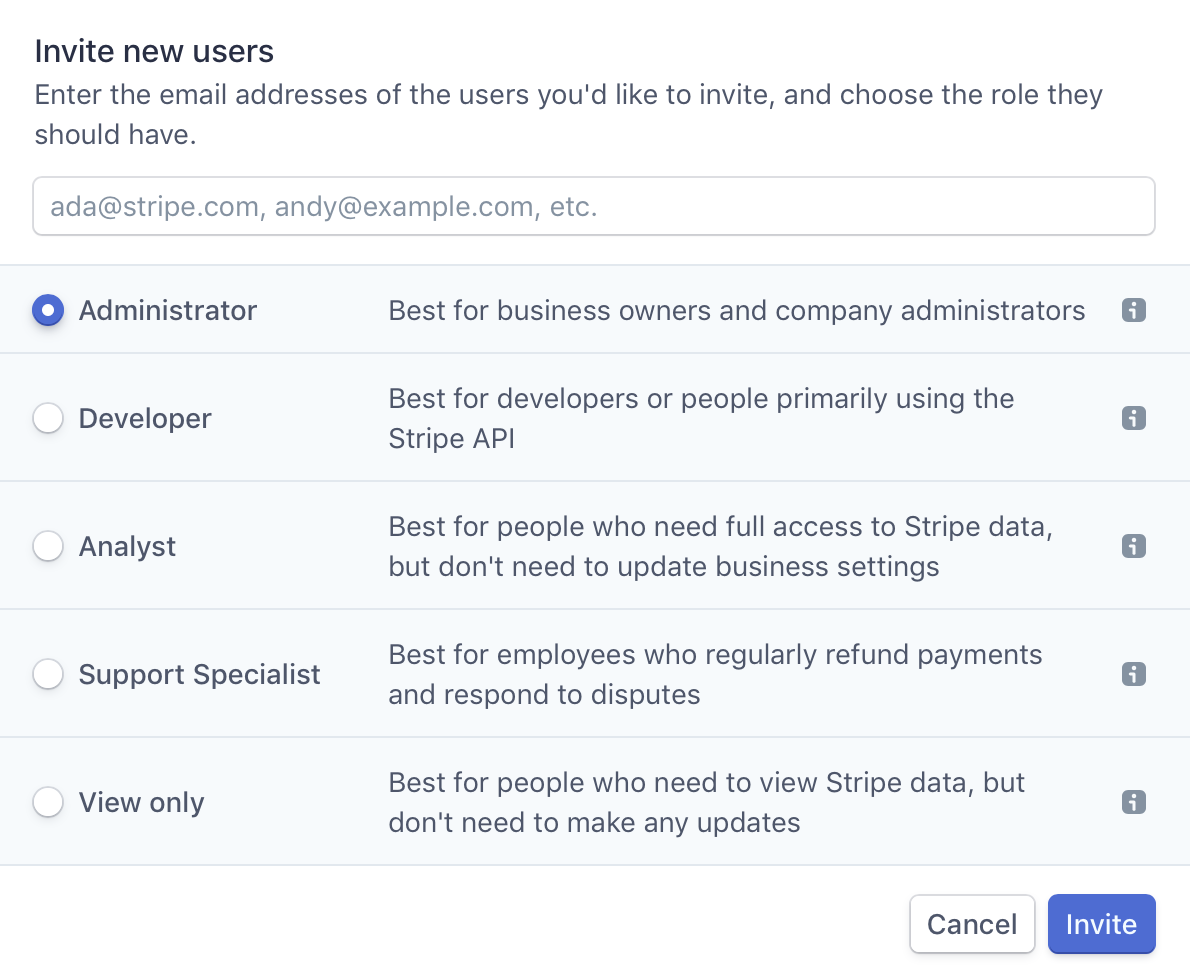Choose the View only role label
Viewport: 1190px width, 974px height.
(x=142, y=802)
